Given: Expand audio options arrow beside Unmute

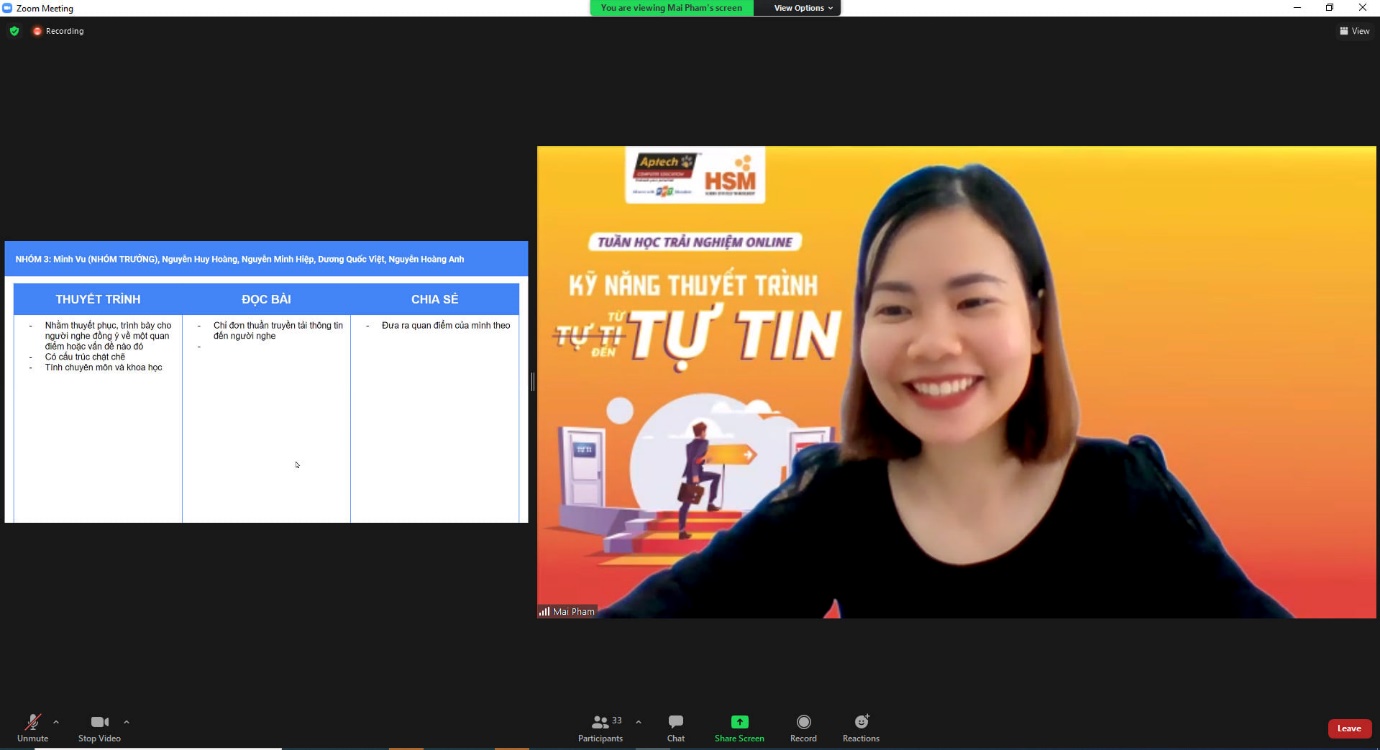Looking at the screenshot, I should (x=56, y=722).
